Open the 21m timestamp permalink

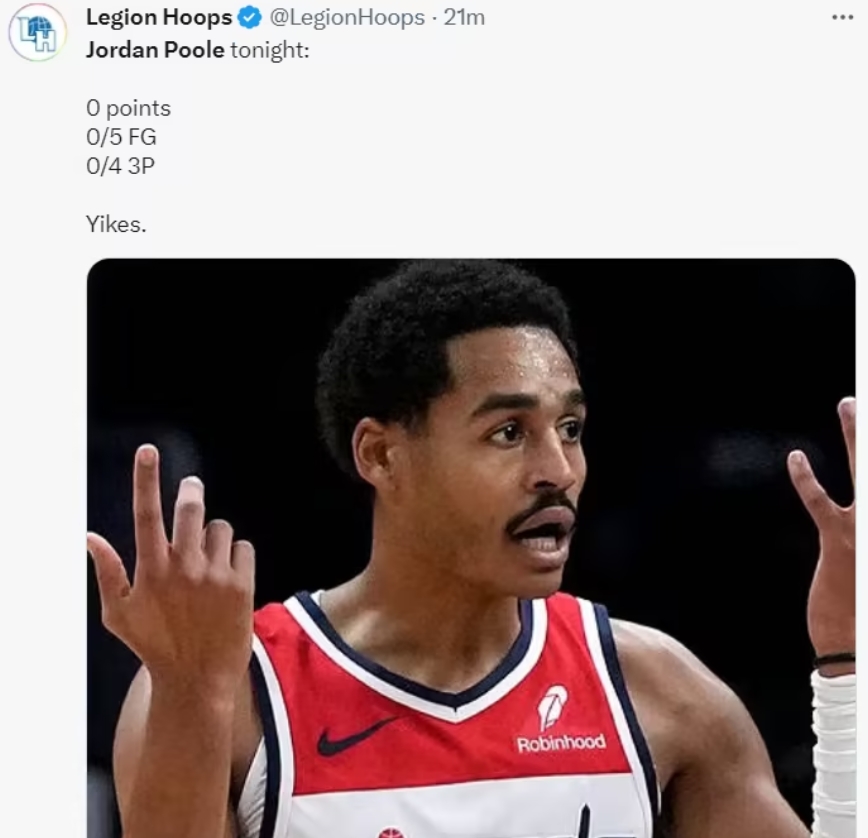pos(464,18)
